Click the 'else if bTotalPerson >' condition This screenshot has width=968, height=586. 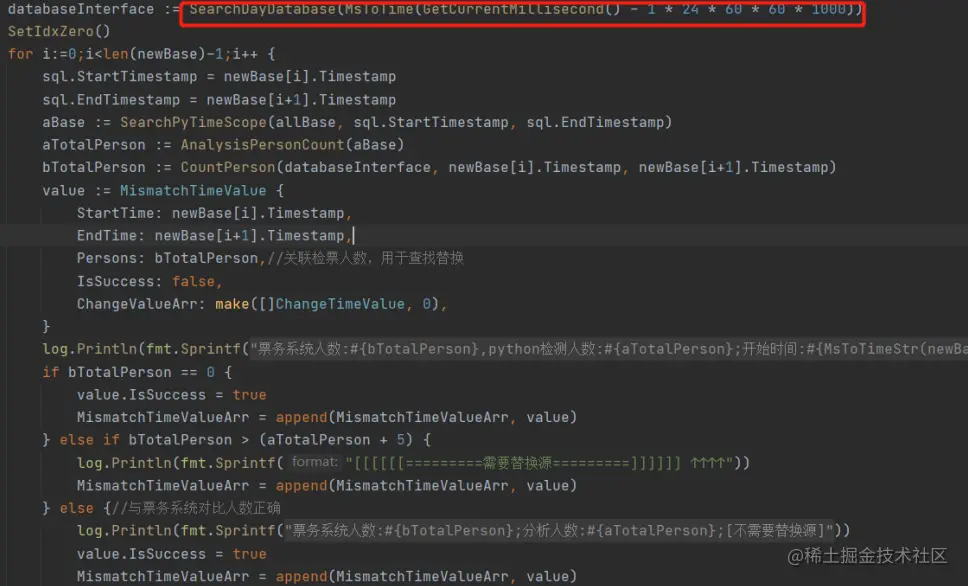pos(154,440)
